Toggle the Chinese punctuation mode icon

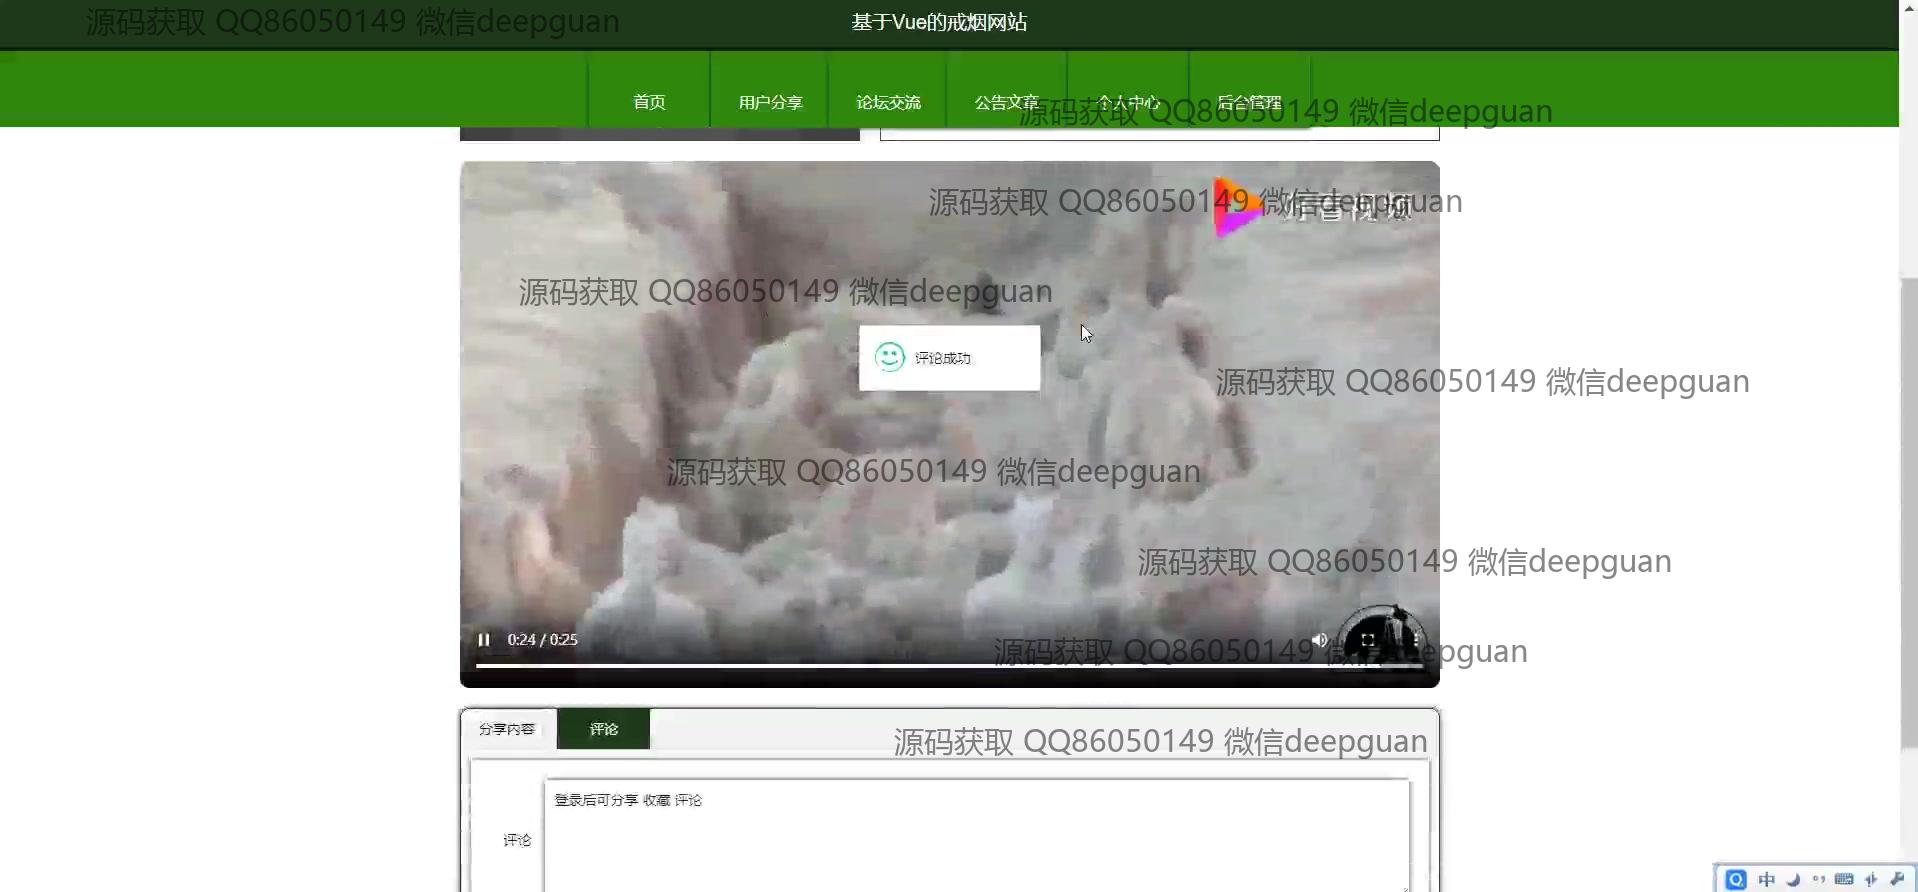(1818, 879)
